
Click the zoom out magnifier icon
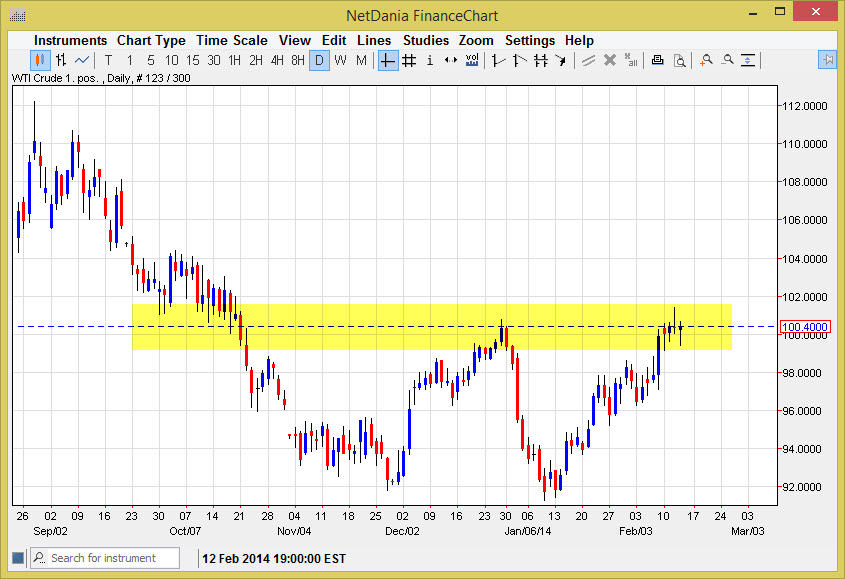(727, 60)
